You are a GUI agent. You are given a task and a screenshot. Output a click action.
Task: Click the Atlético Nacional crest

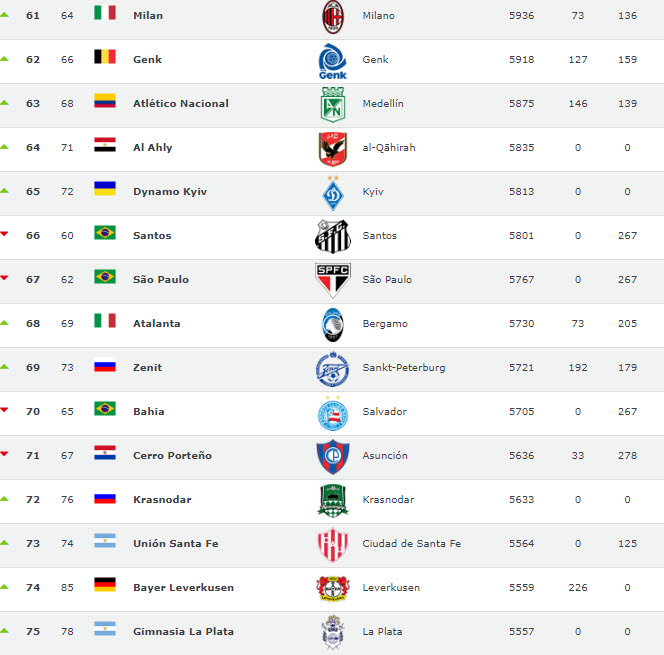click(332, 104)
